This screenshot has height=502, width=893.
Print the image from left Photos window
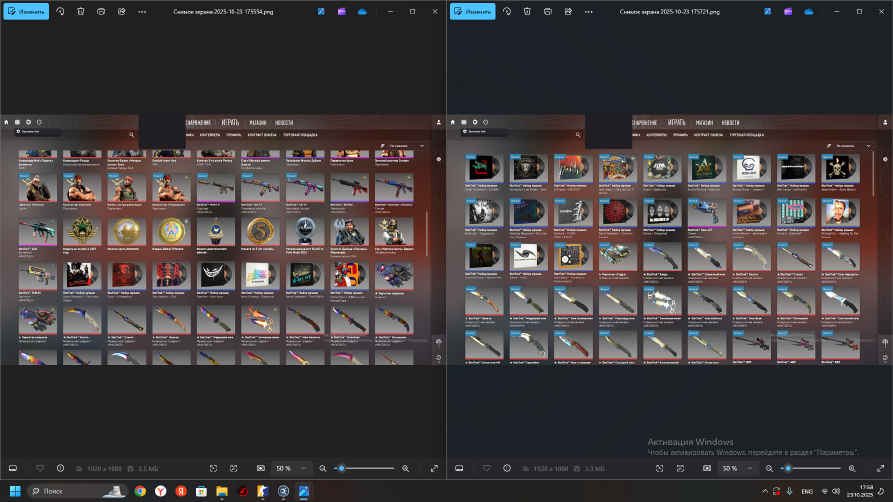pyautogui.click(x=101, y=11)
